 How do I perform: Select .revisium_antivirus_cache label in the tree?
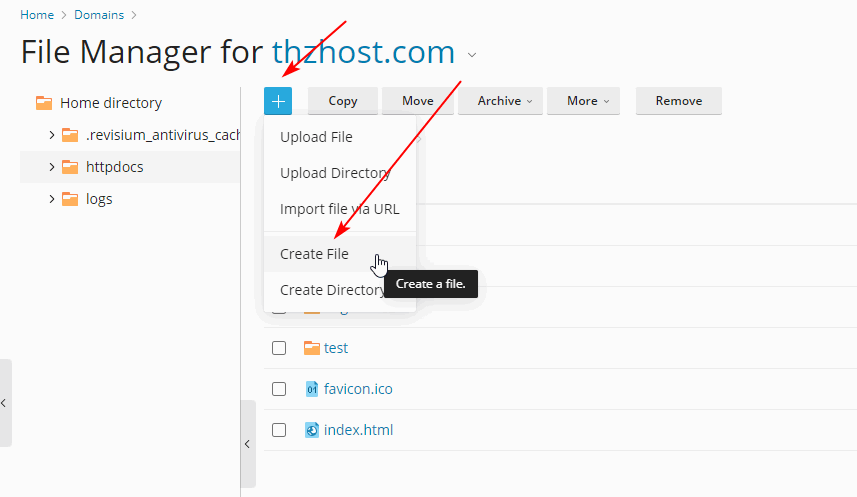[162, 135]
